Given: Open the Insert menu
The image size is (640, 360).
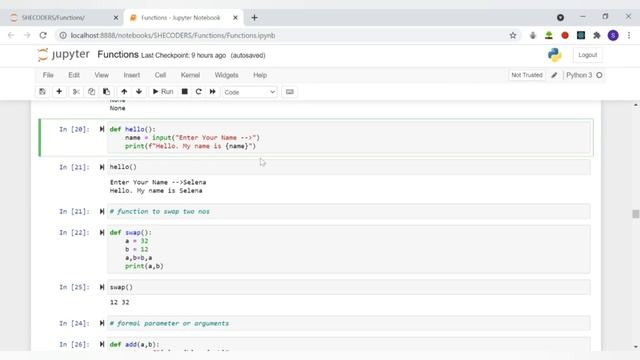Looking at the screenshot, I should 132,75.
